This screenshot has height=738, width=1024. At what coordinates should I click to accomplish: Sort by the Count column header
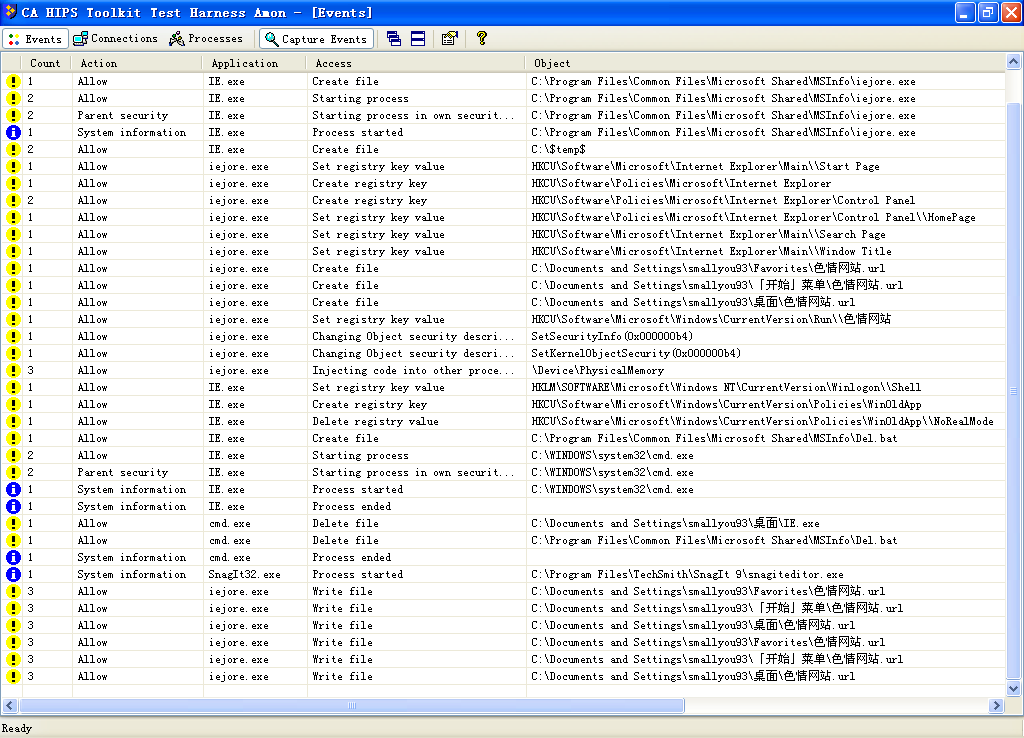coord(44,63)
